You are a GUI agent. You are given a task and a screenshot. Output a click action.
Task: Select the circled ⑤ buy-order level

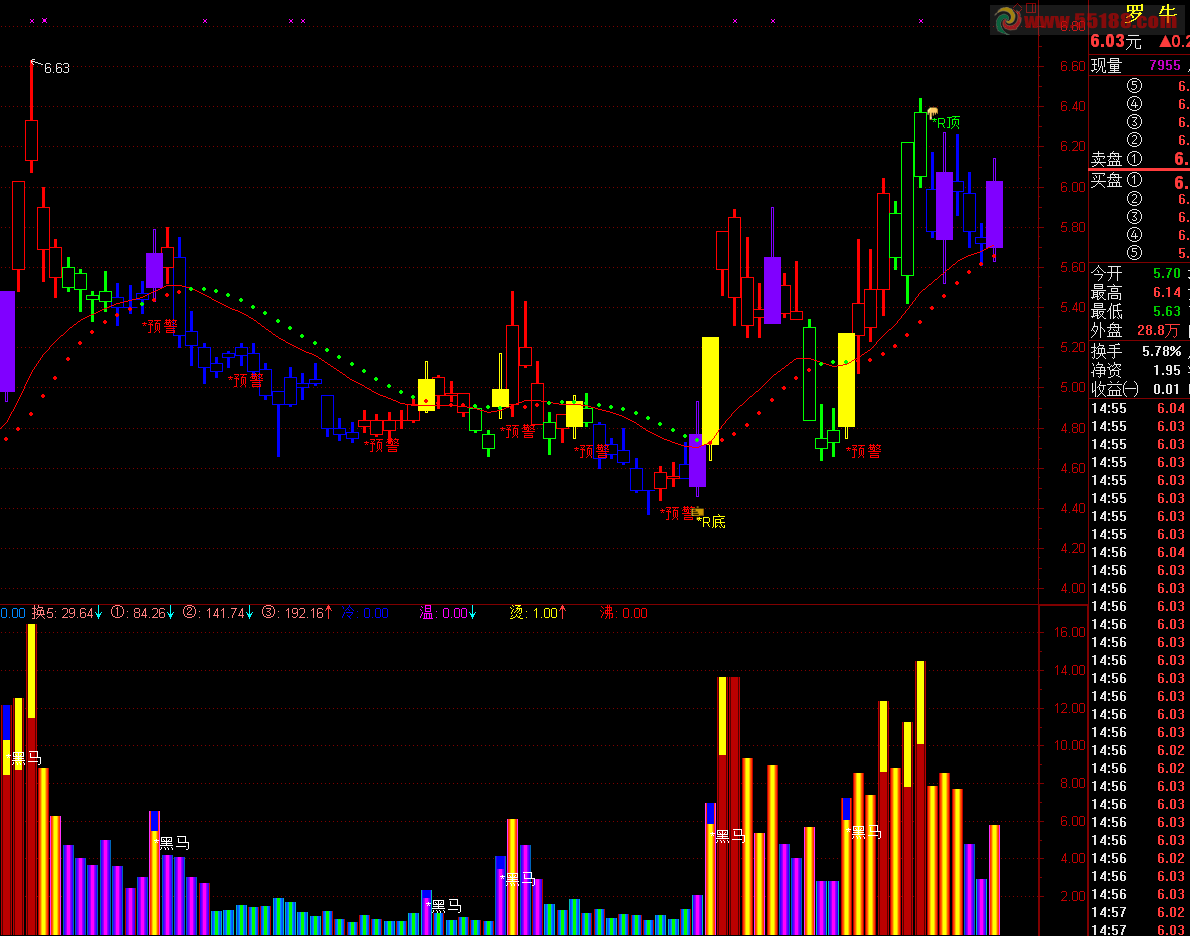point(1135,253)
